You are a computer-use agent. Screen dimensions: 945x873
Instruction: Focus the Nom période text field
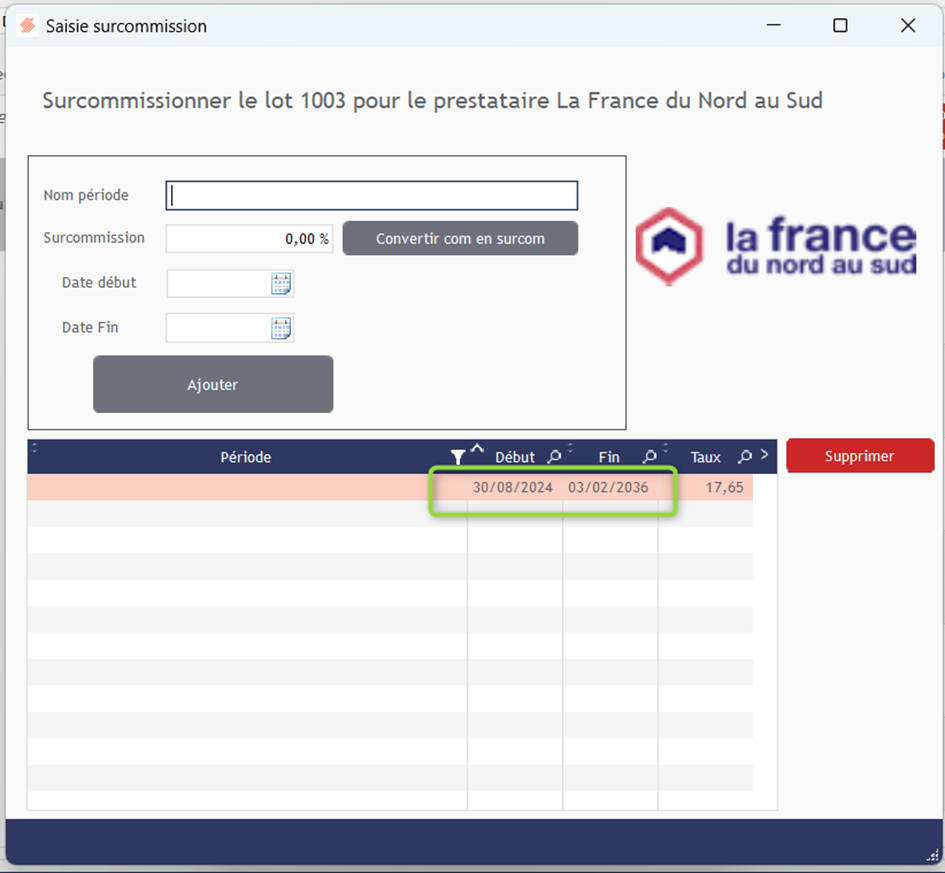tap(372, 196)
